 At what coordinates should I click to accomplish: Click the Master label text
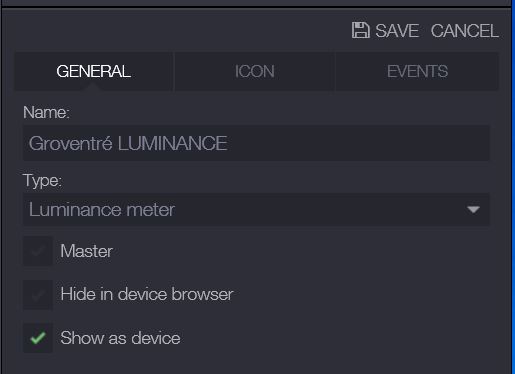pyautogui.click(x=86, y=251)
